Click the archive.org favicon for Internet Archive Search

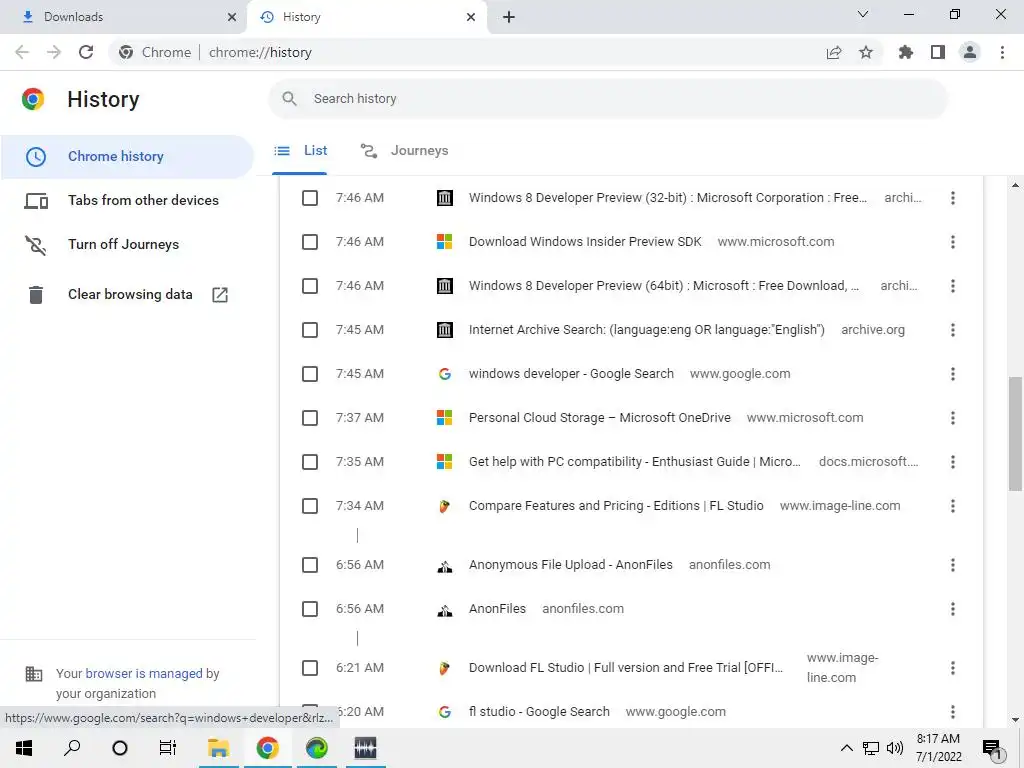pos(445,330)
